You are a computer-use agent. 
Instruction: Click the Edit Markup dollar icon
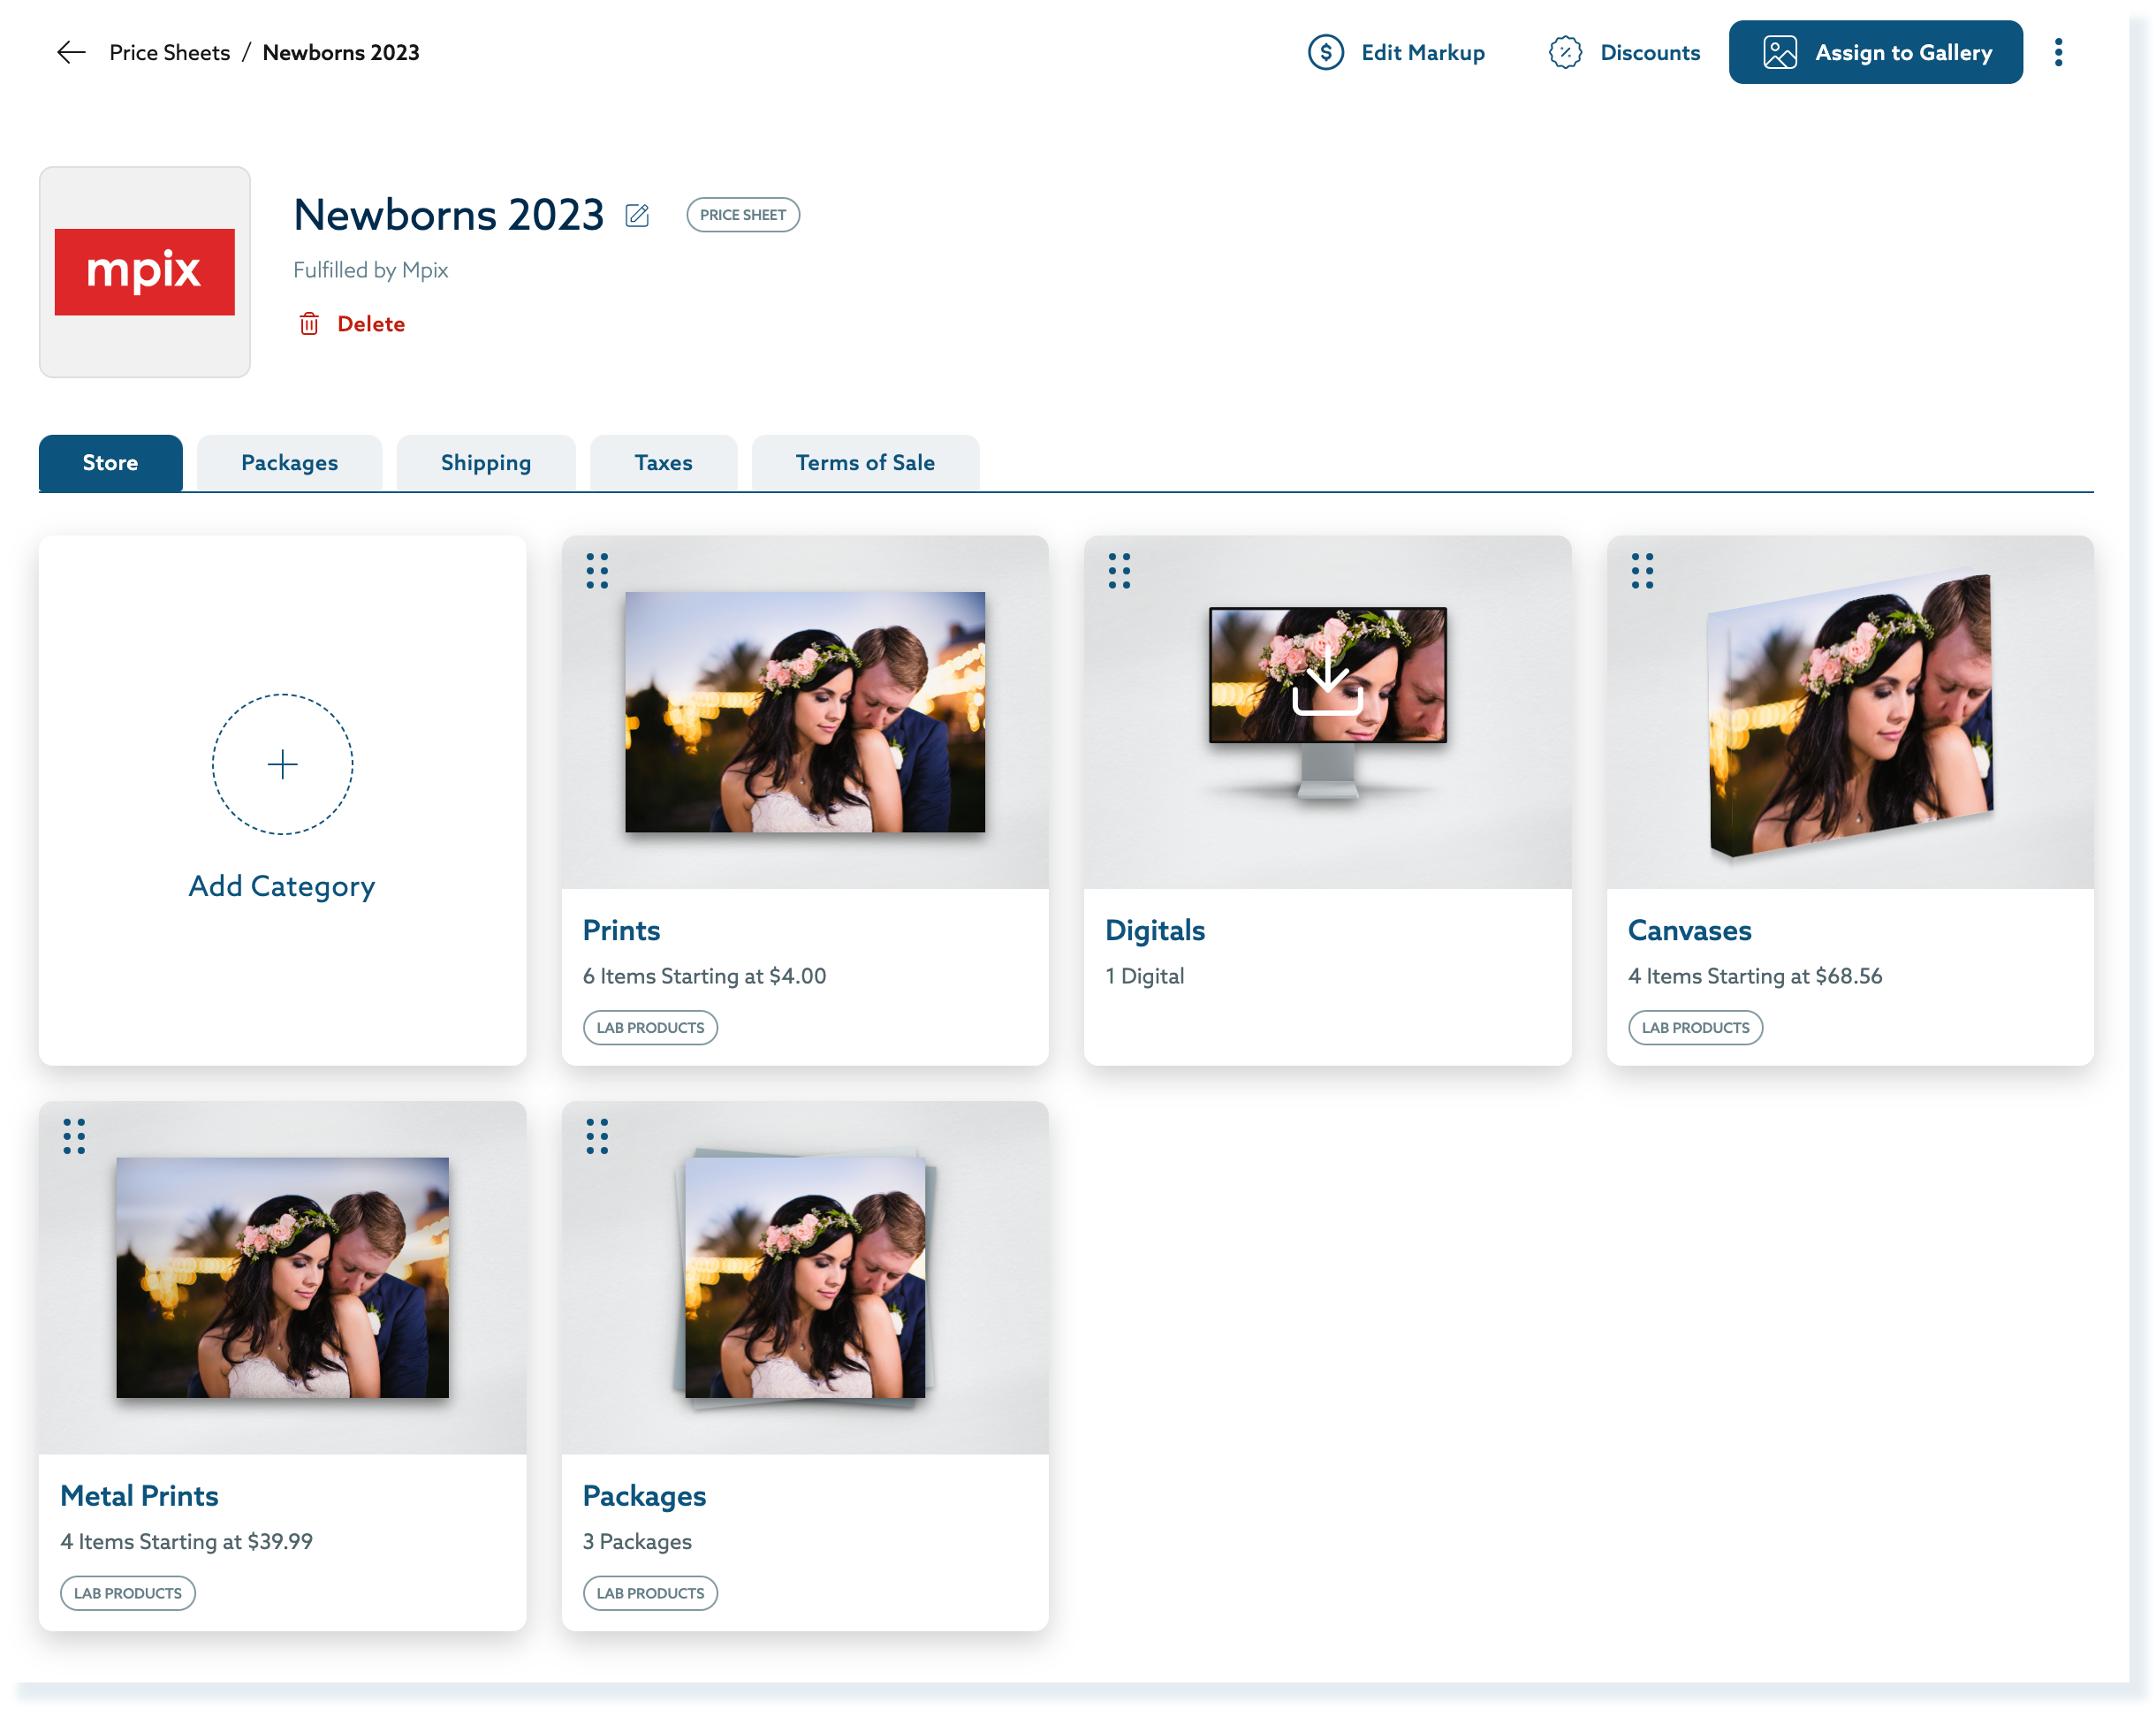[x=1325, y=52]
